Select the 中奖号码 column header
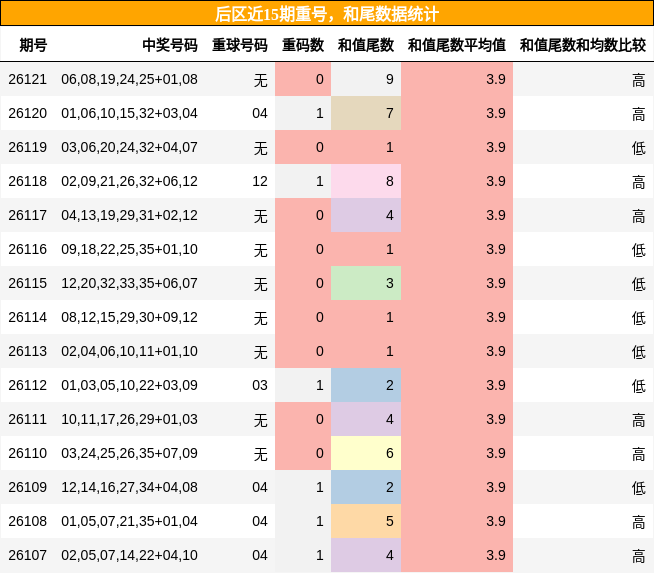The height and width of the screenshot is (573, 654). tap(170, 45)
